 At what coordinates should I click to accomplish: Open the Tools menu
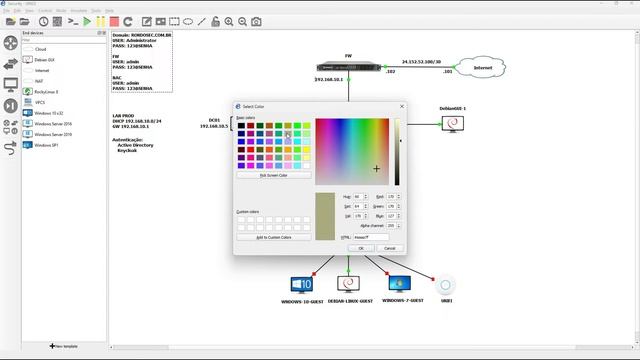96,11
